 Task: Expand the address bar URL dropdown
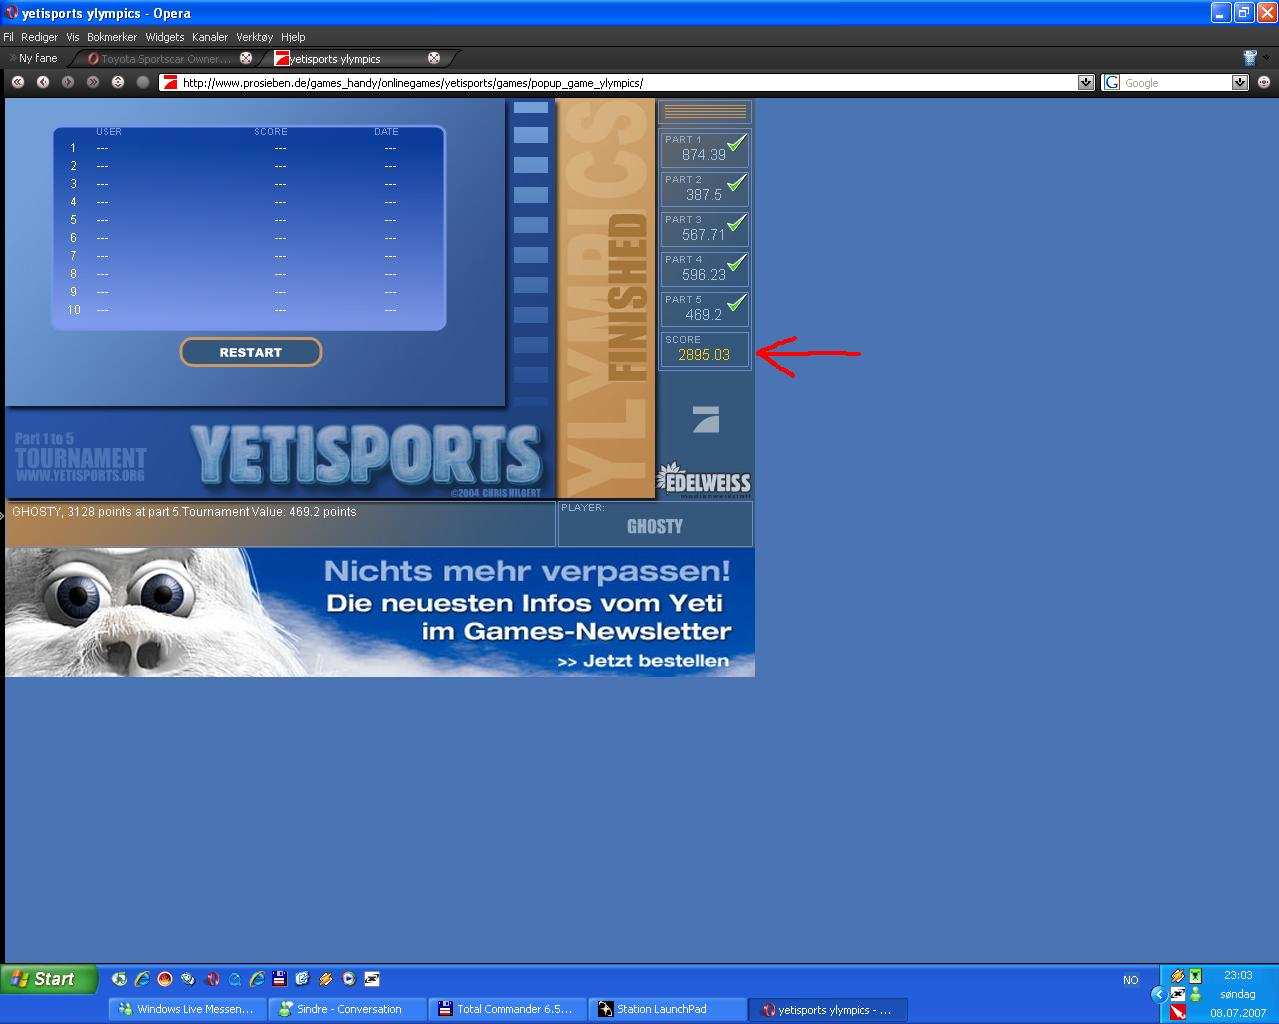1086,83
